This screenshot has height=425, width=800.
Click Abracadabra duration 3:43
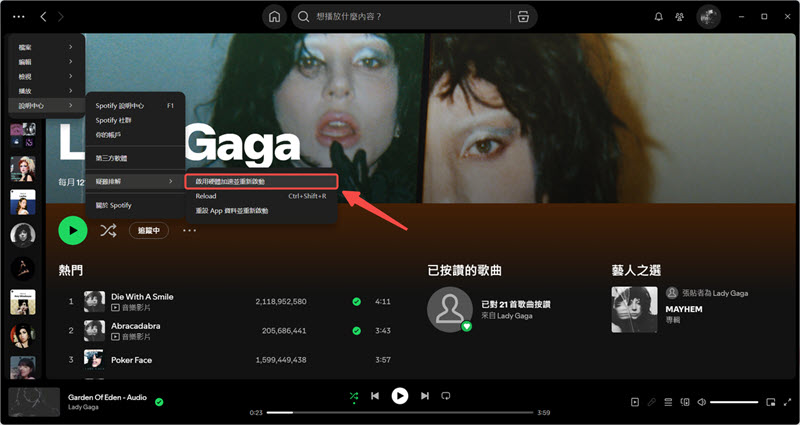coord(383,331)
